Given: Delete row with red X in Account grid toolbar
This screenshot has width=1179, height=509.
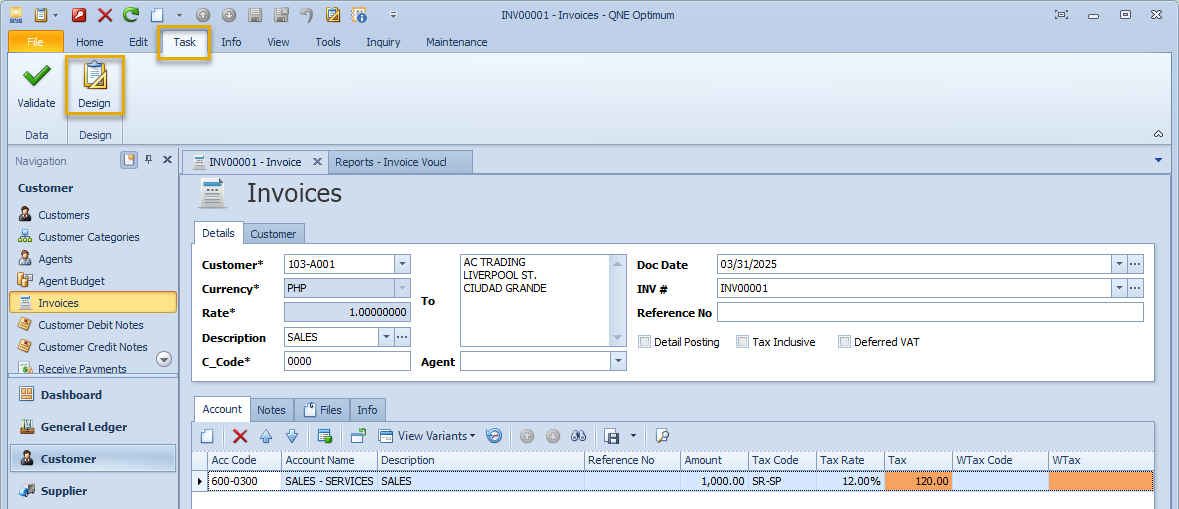Looking at the screenshot, I should pyautogui.click(x=240, y=435).
